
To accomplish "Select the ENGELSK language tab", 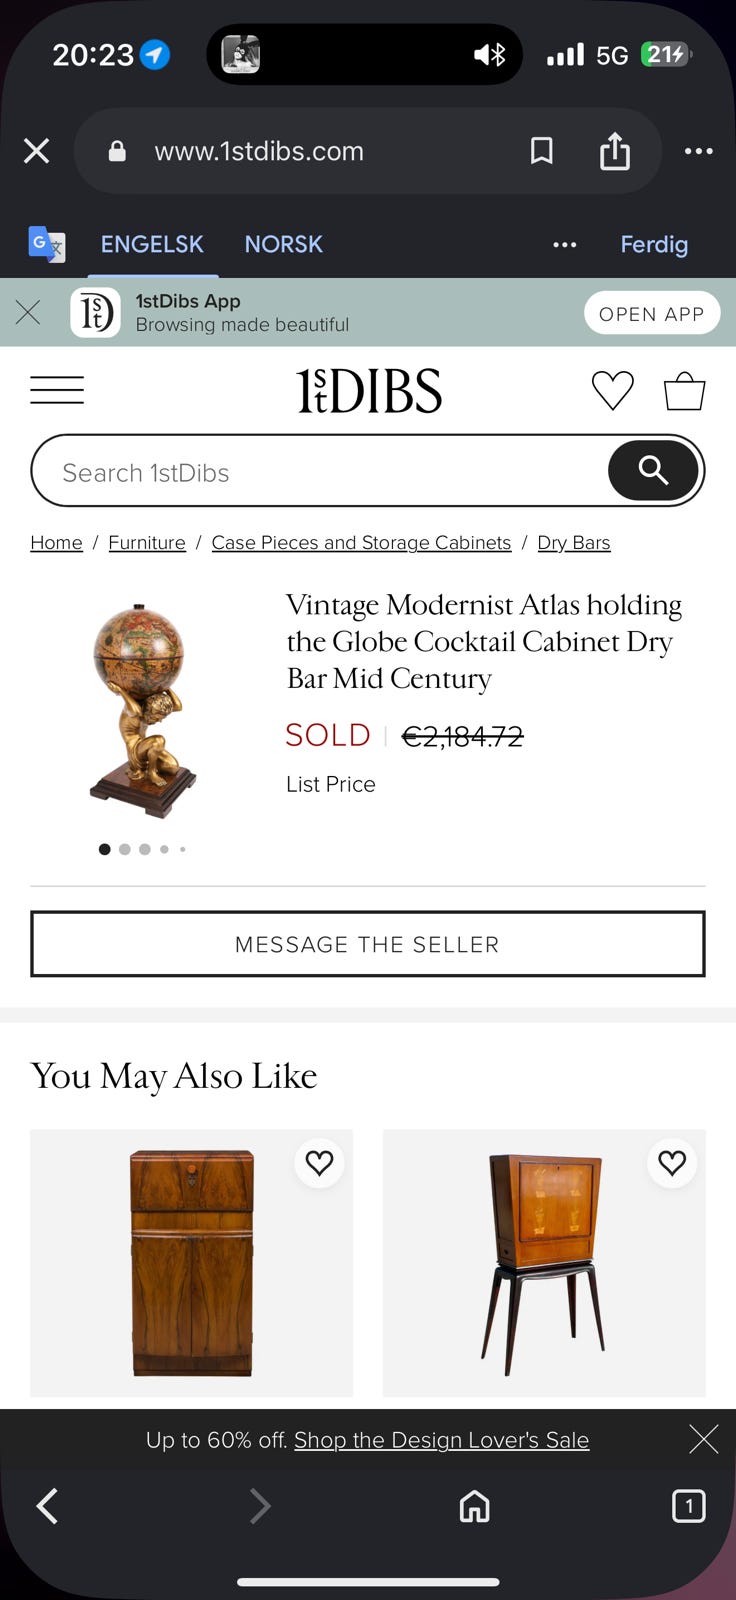I will tap(152, 244).
